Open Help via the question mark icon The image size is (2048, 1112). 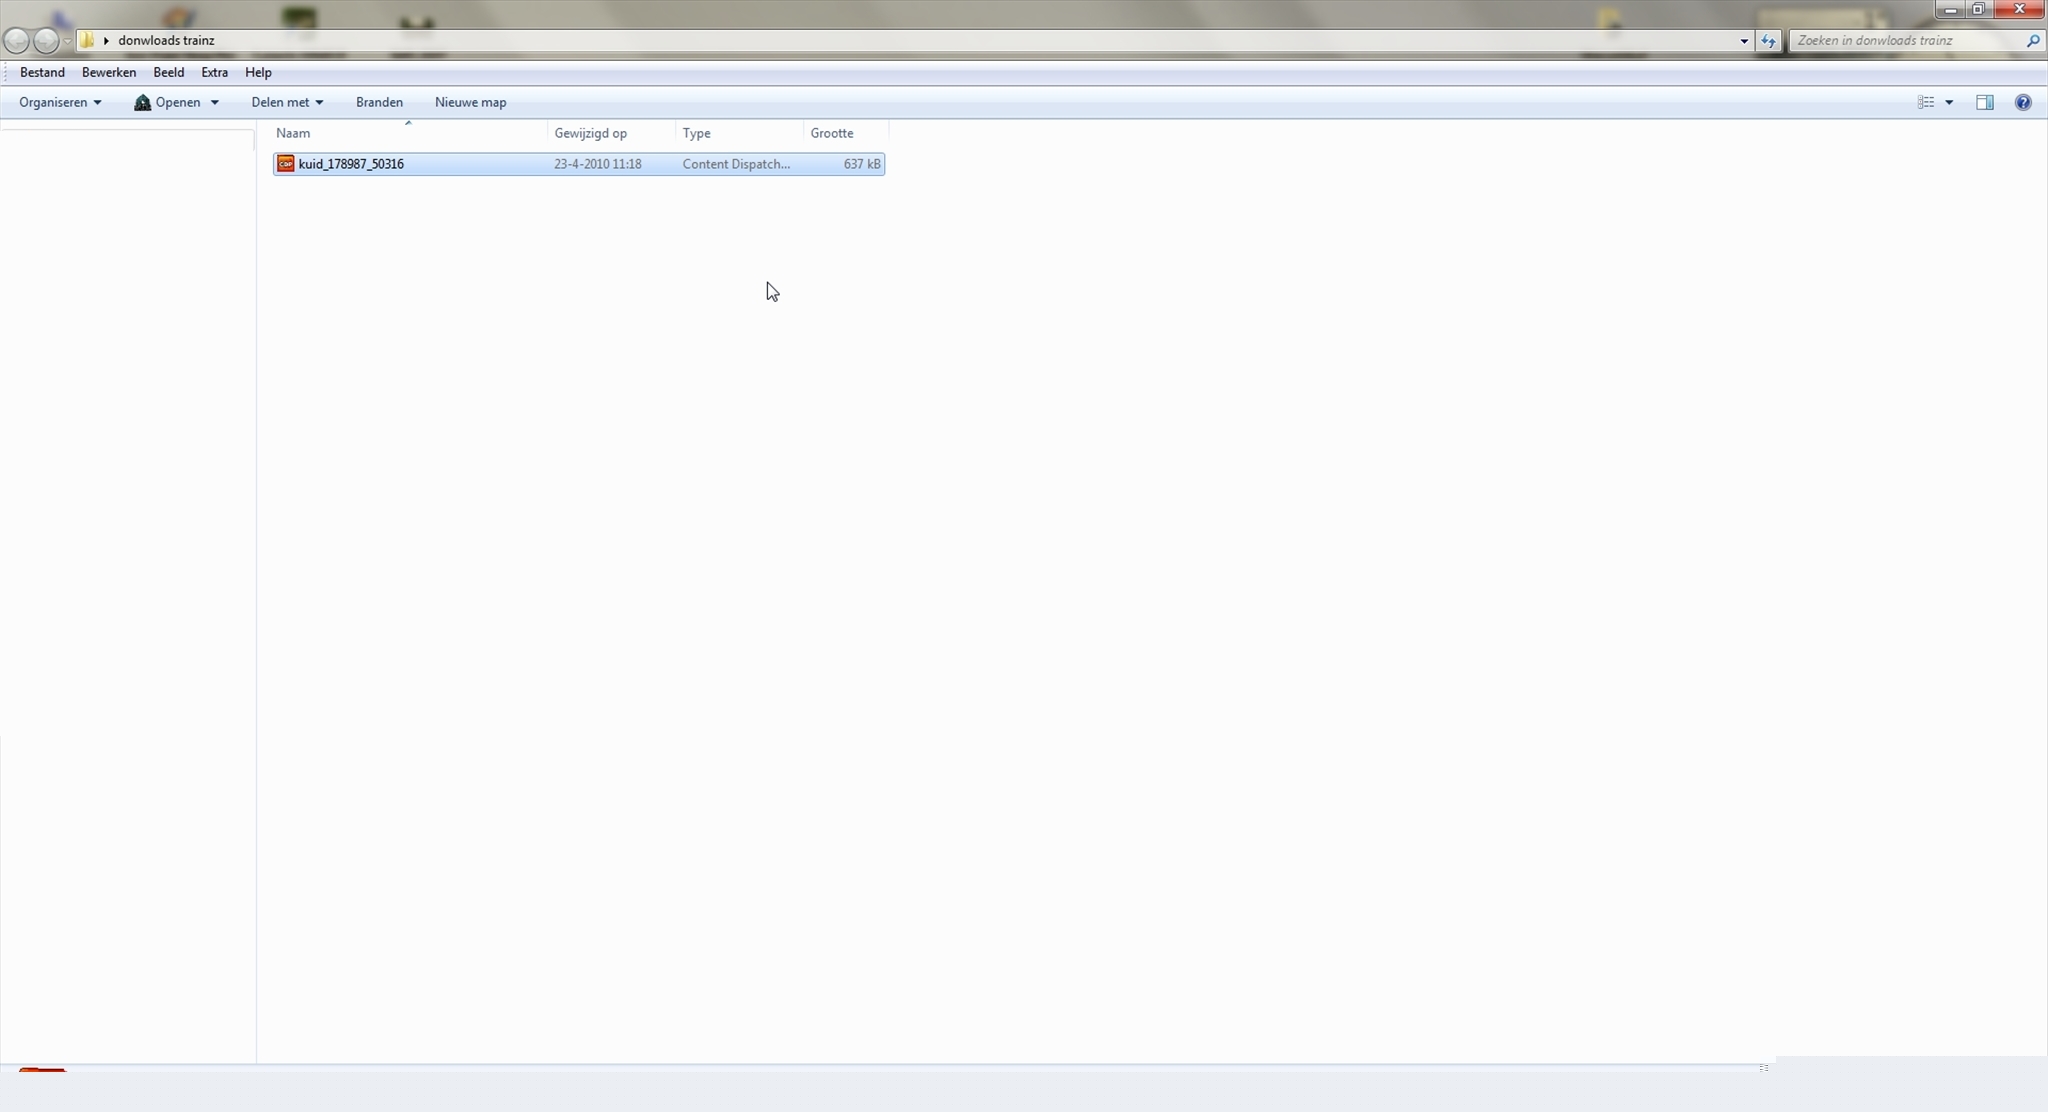coord(2023,102)
